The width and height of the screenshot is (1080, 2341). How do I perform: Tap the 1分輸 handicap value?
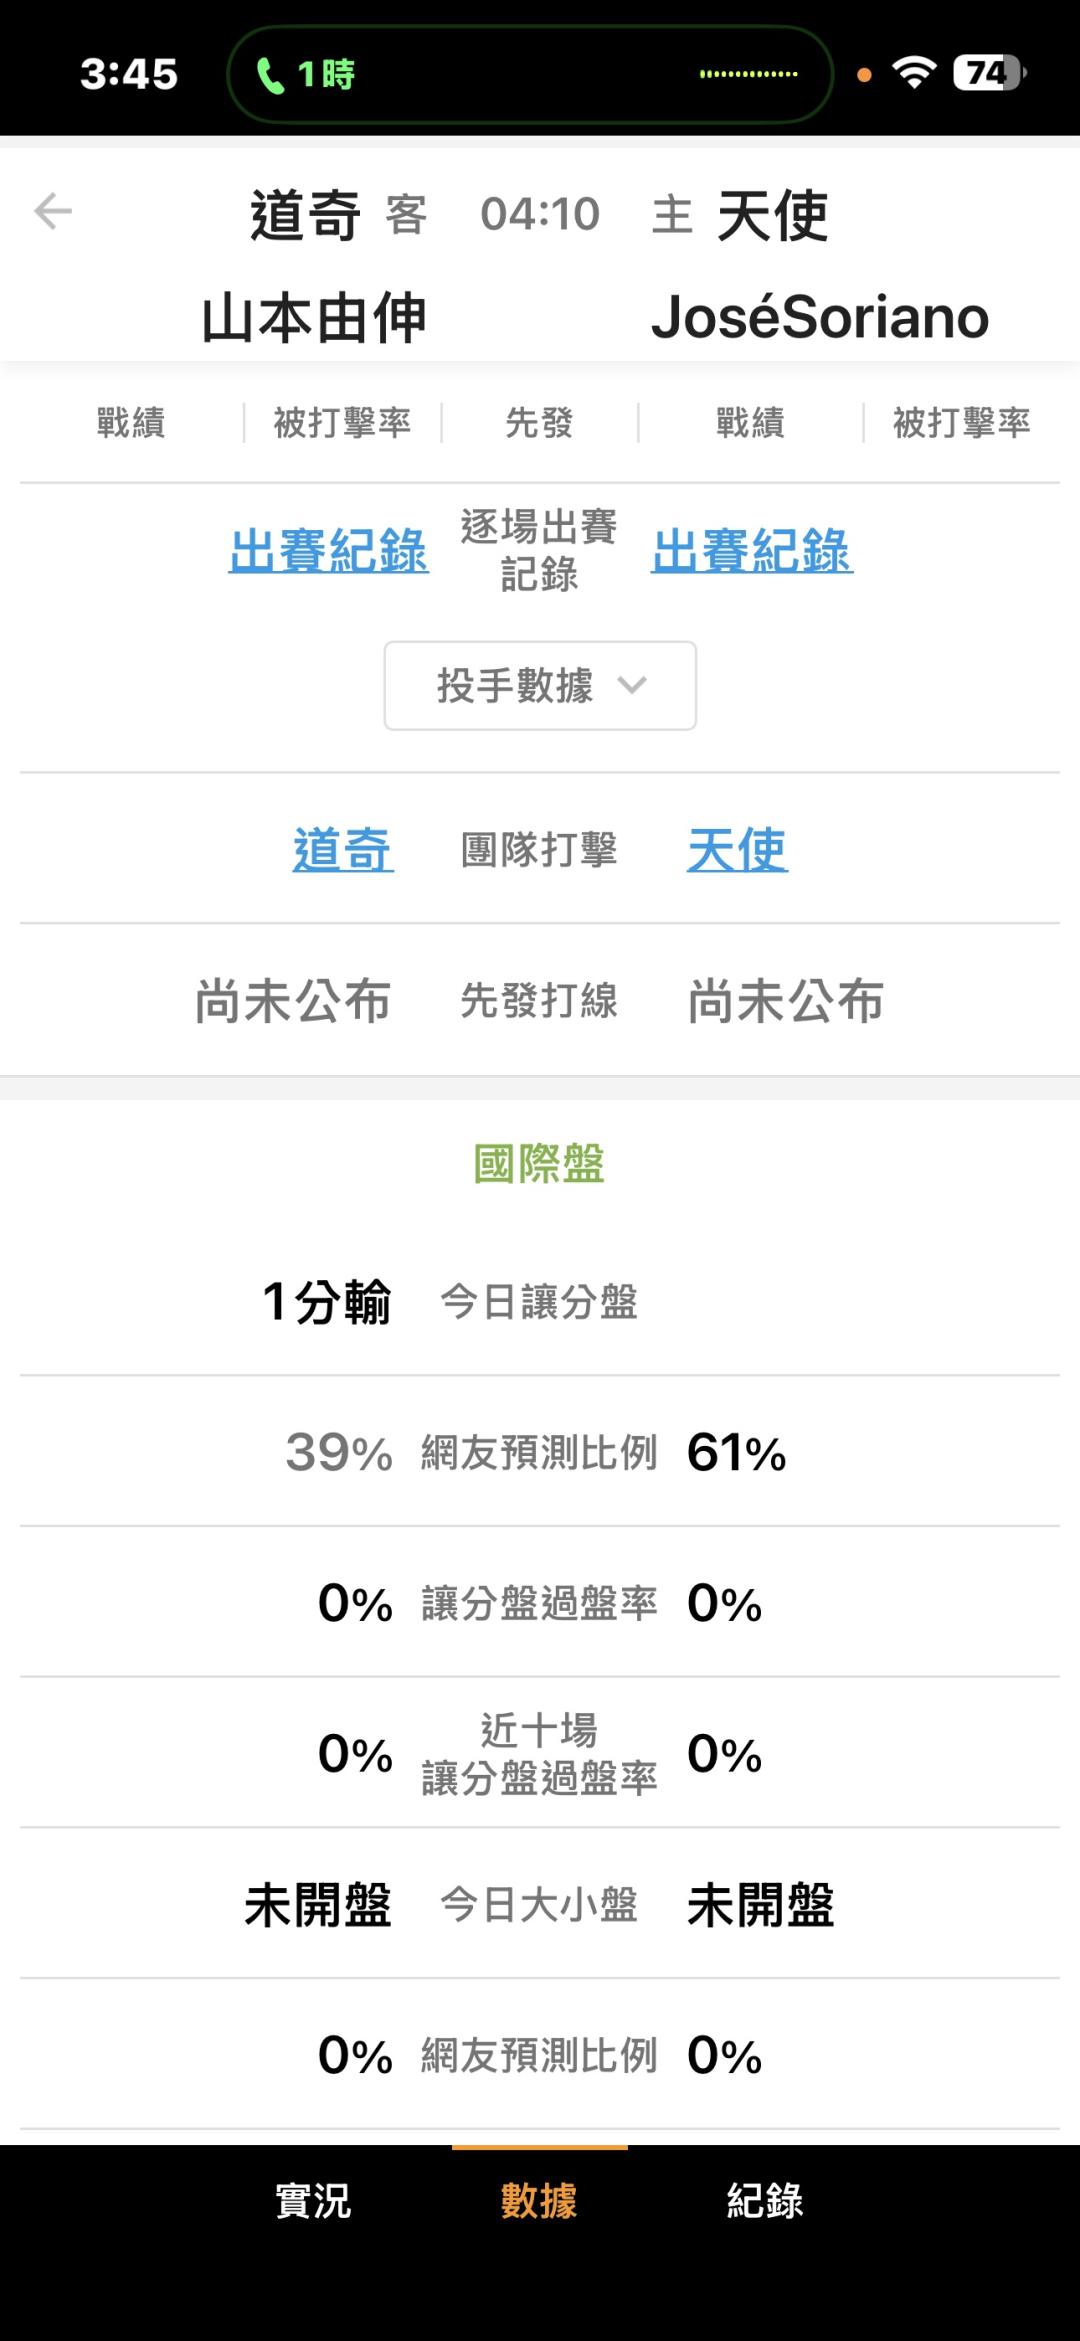point(326,1302)
